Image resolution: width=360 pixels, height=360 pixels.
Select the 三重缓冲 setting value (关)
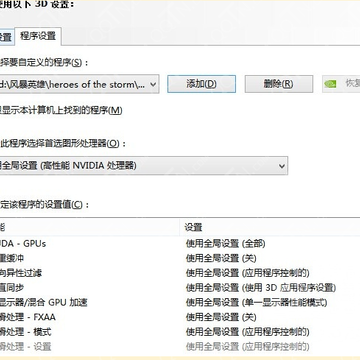point(221,258)
